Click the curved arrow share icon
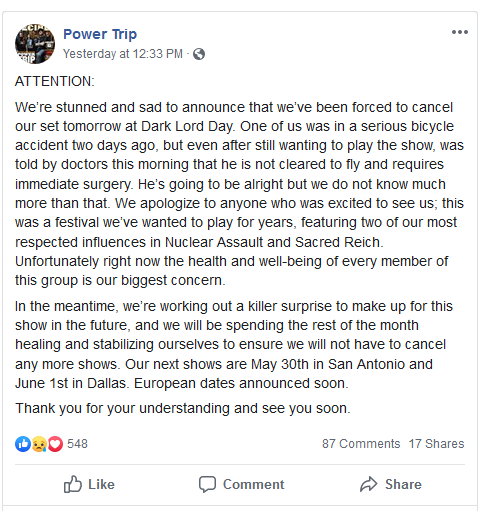The image size is (488, 511). click(368, 484)
